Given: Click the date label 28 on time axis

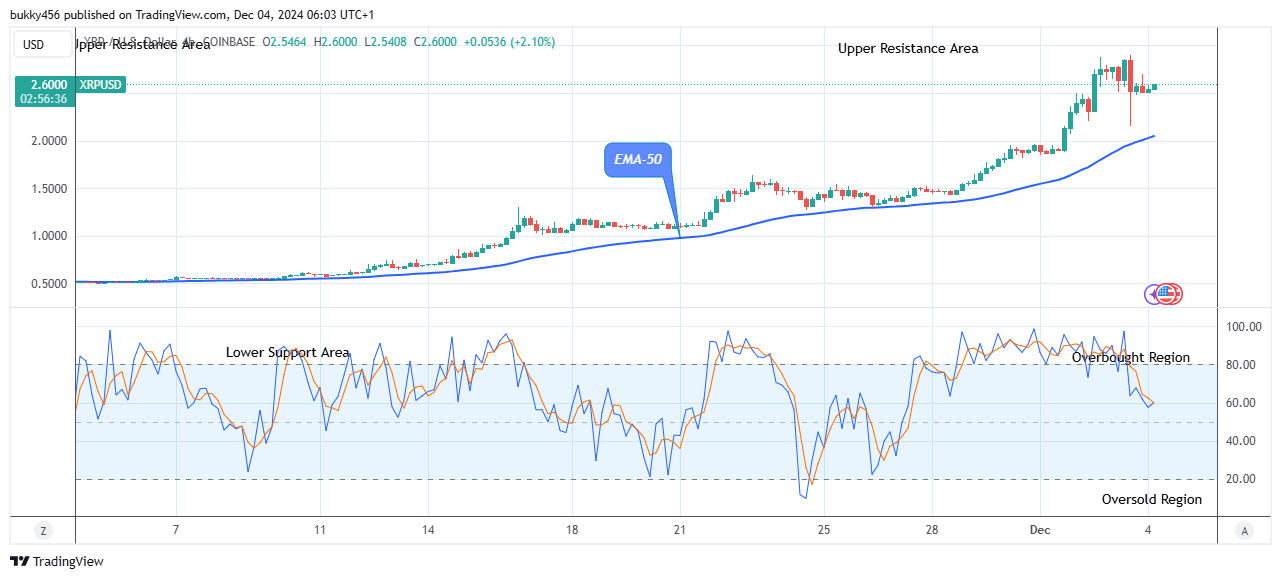Looking at the screenshot, I should 931,530.
